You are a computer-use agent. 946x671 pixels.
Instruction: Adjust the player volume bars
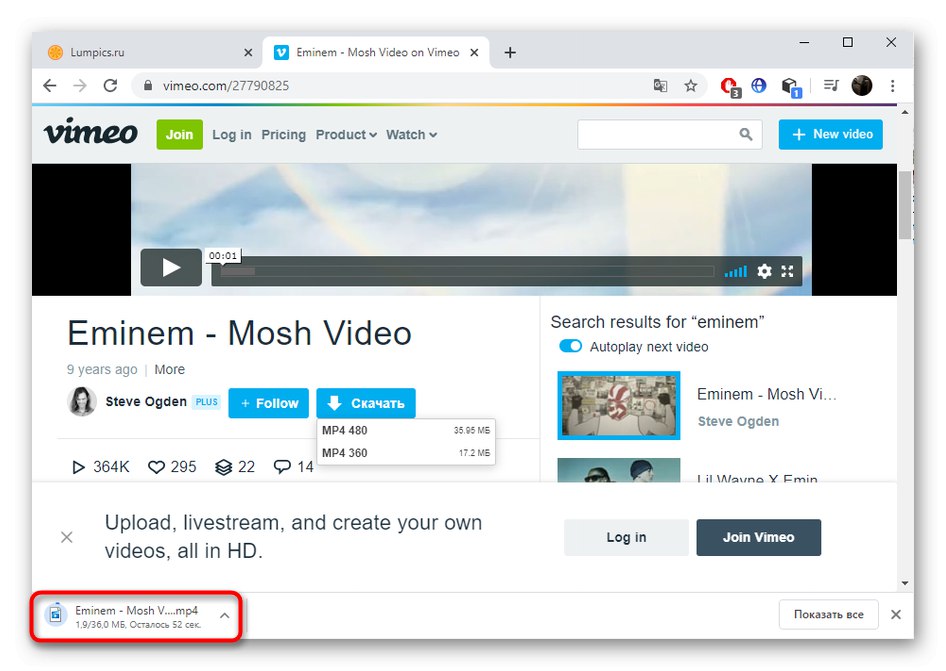coord(735,272)
